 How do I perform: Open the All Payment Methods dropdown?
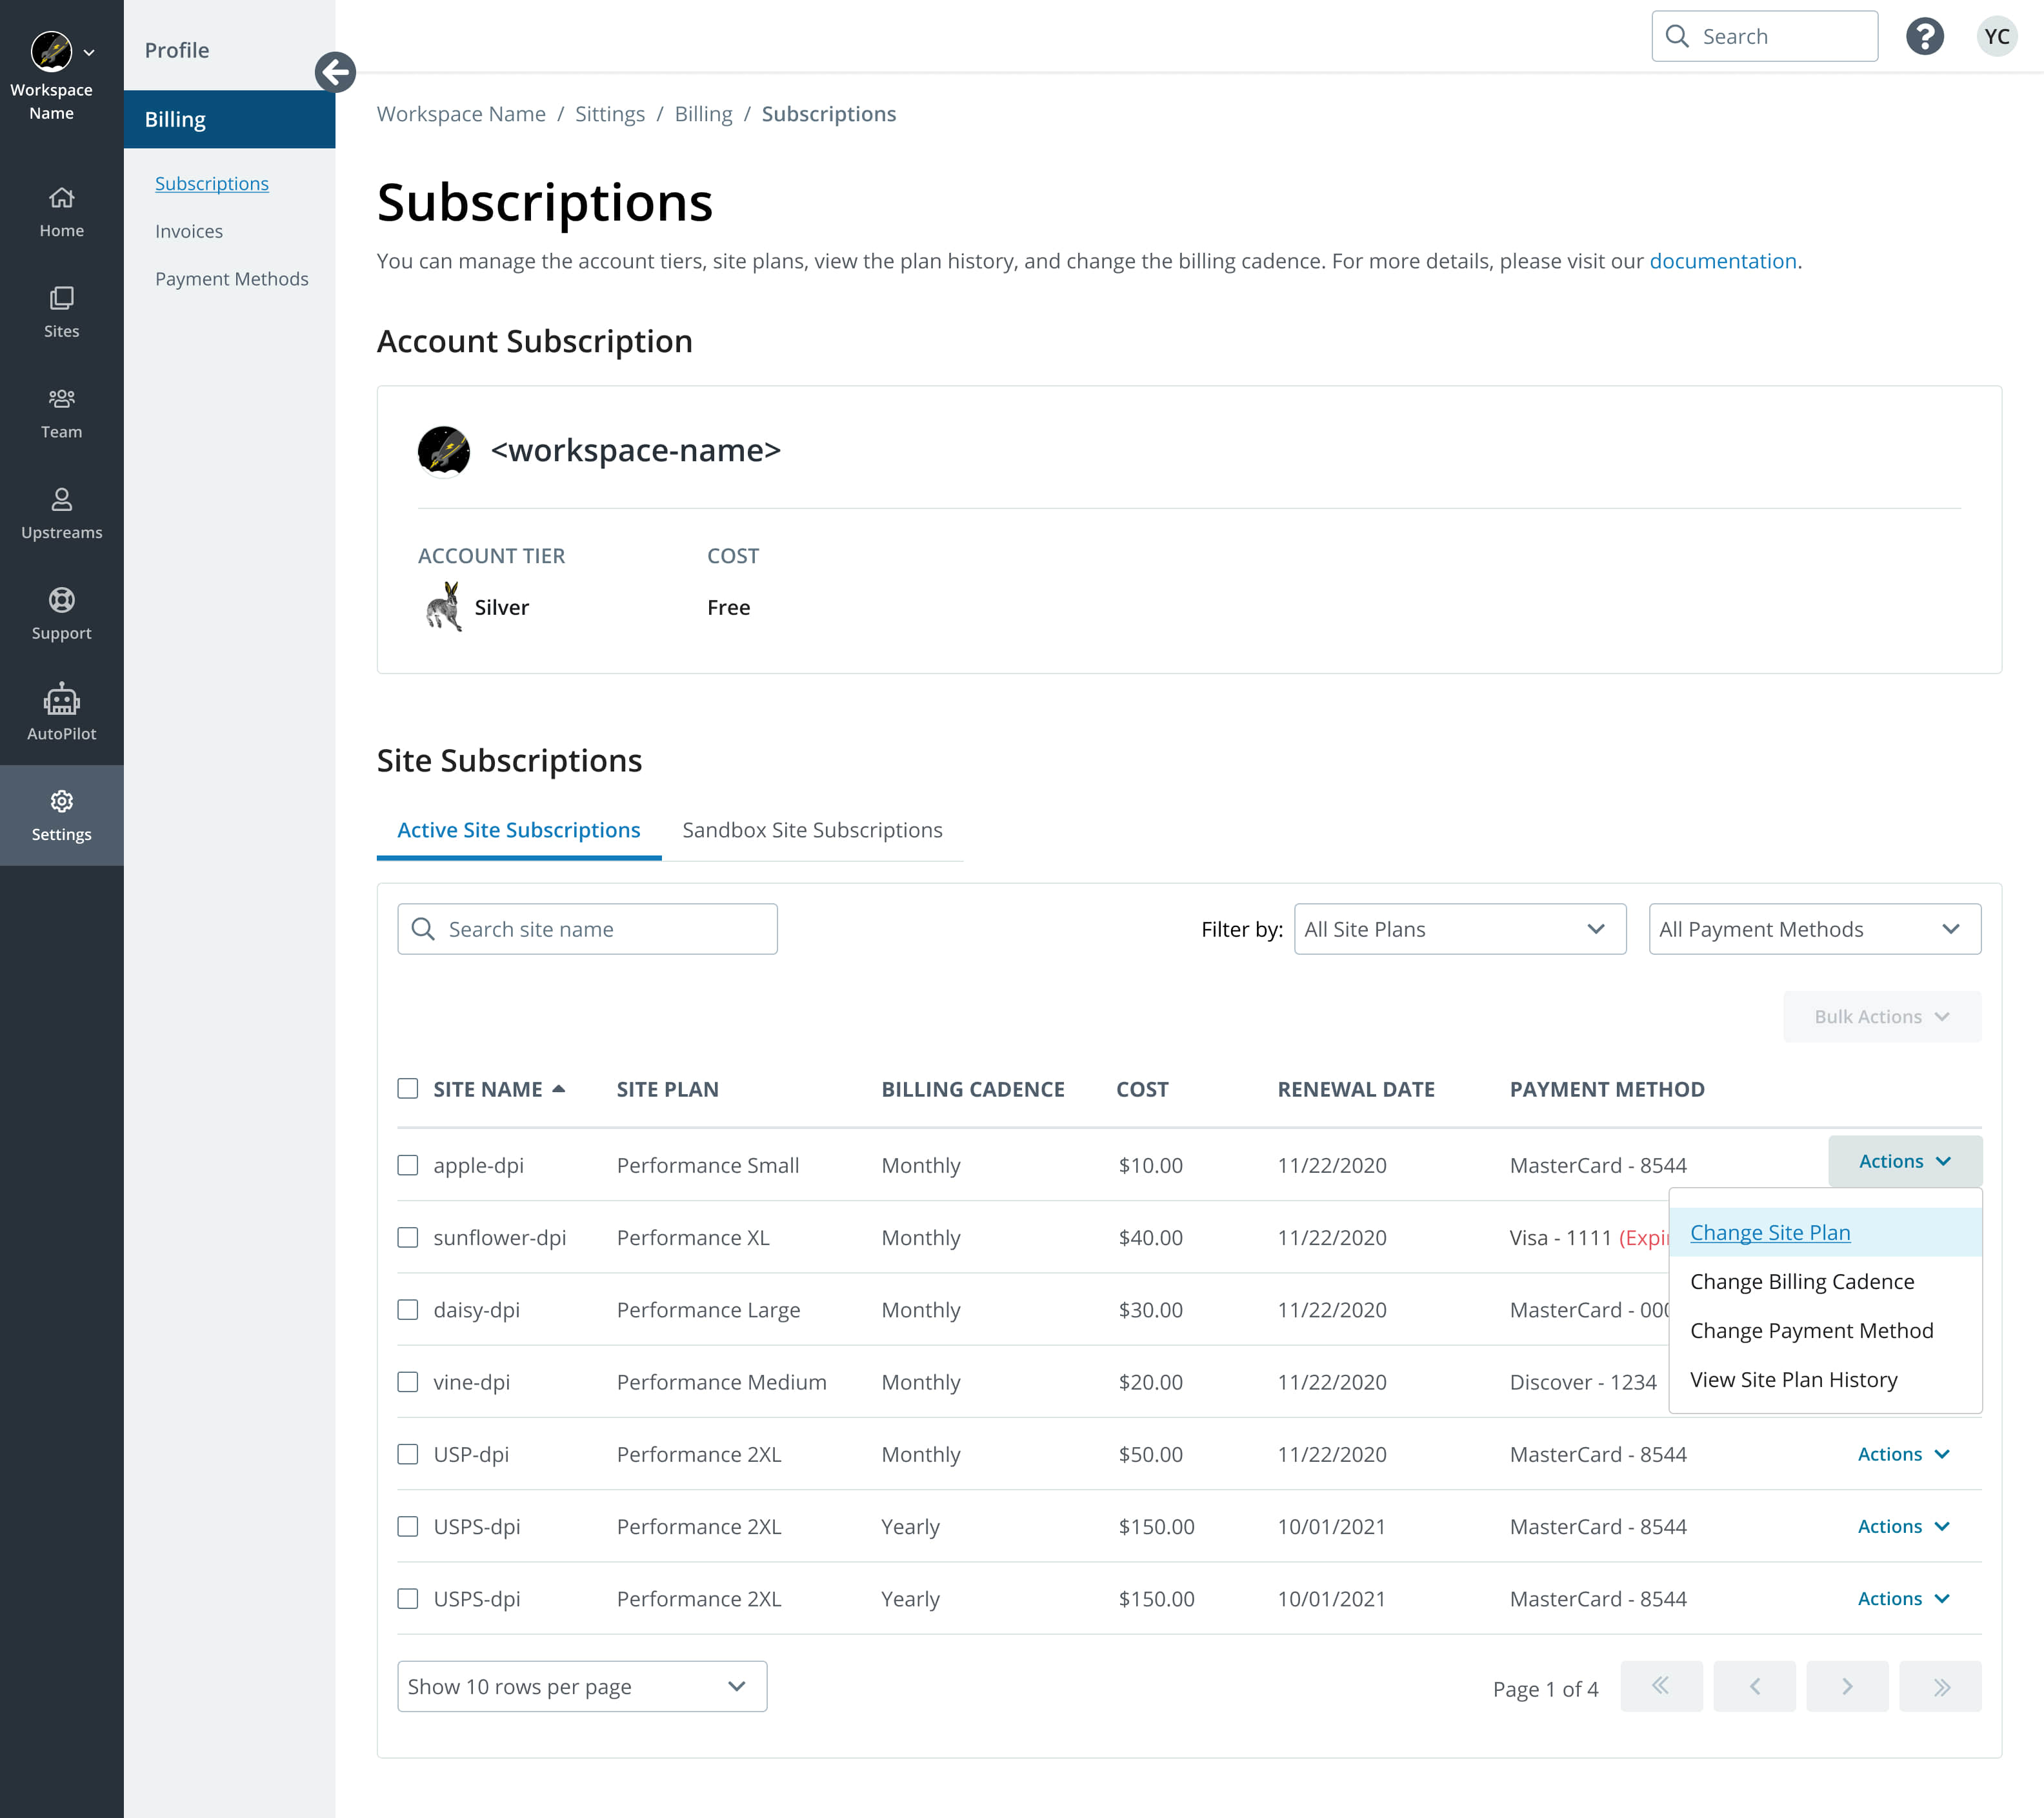(1814, 929)
